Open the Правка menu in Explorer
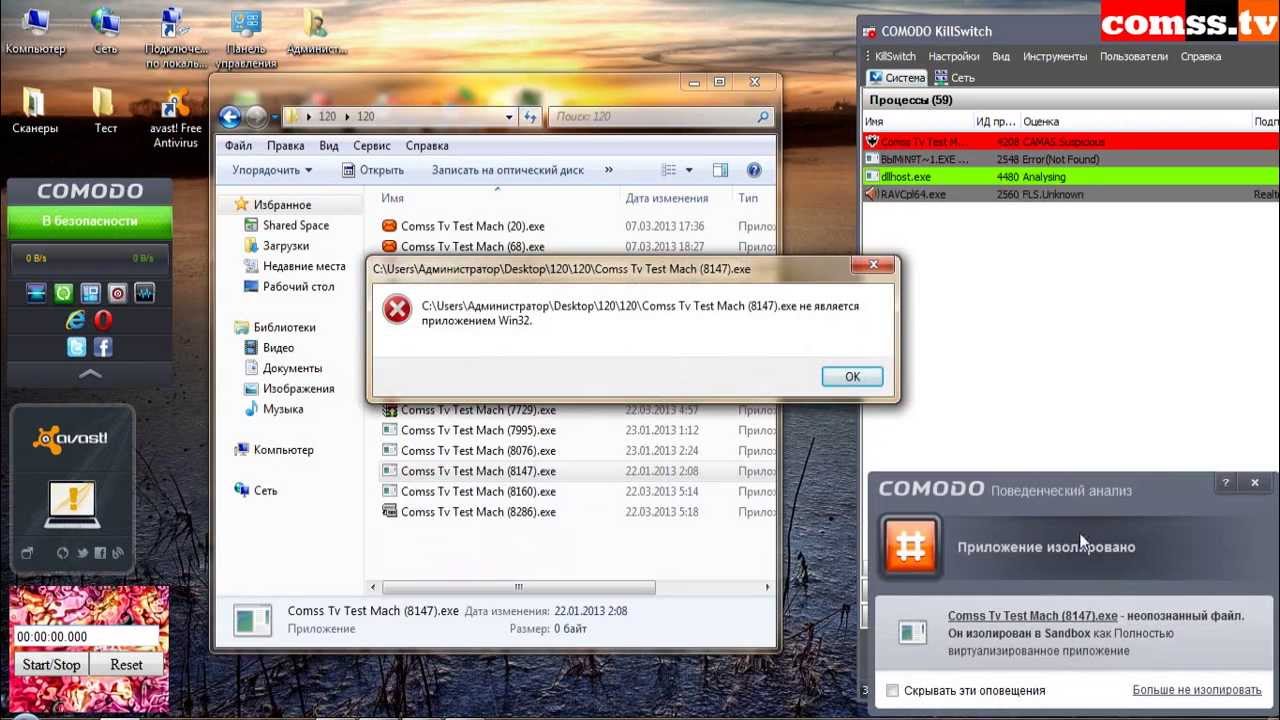The width and height of the screenshot is (1280, 720). [x=286, y=146]
